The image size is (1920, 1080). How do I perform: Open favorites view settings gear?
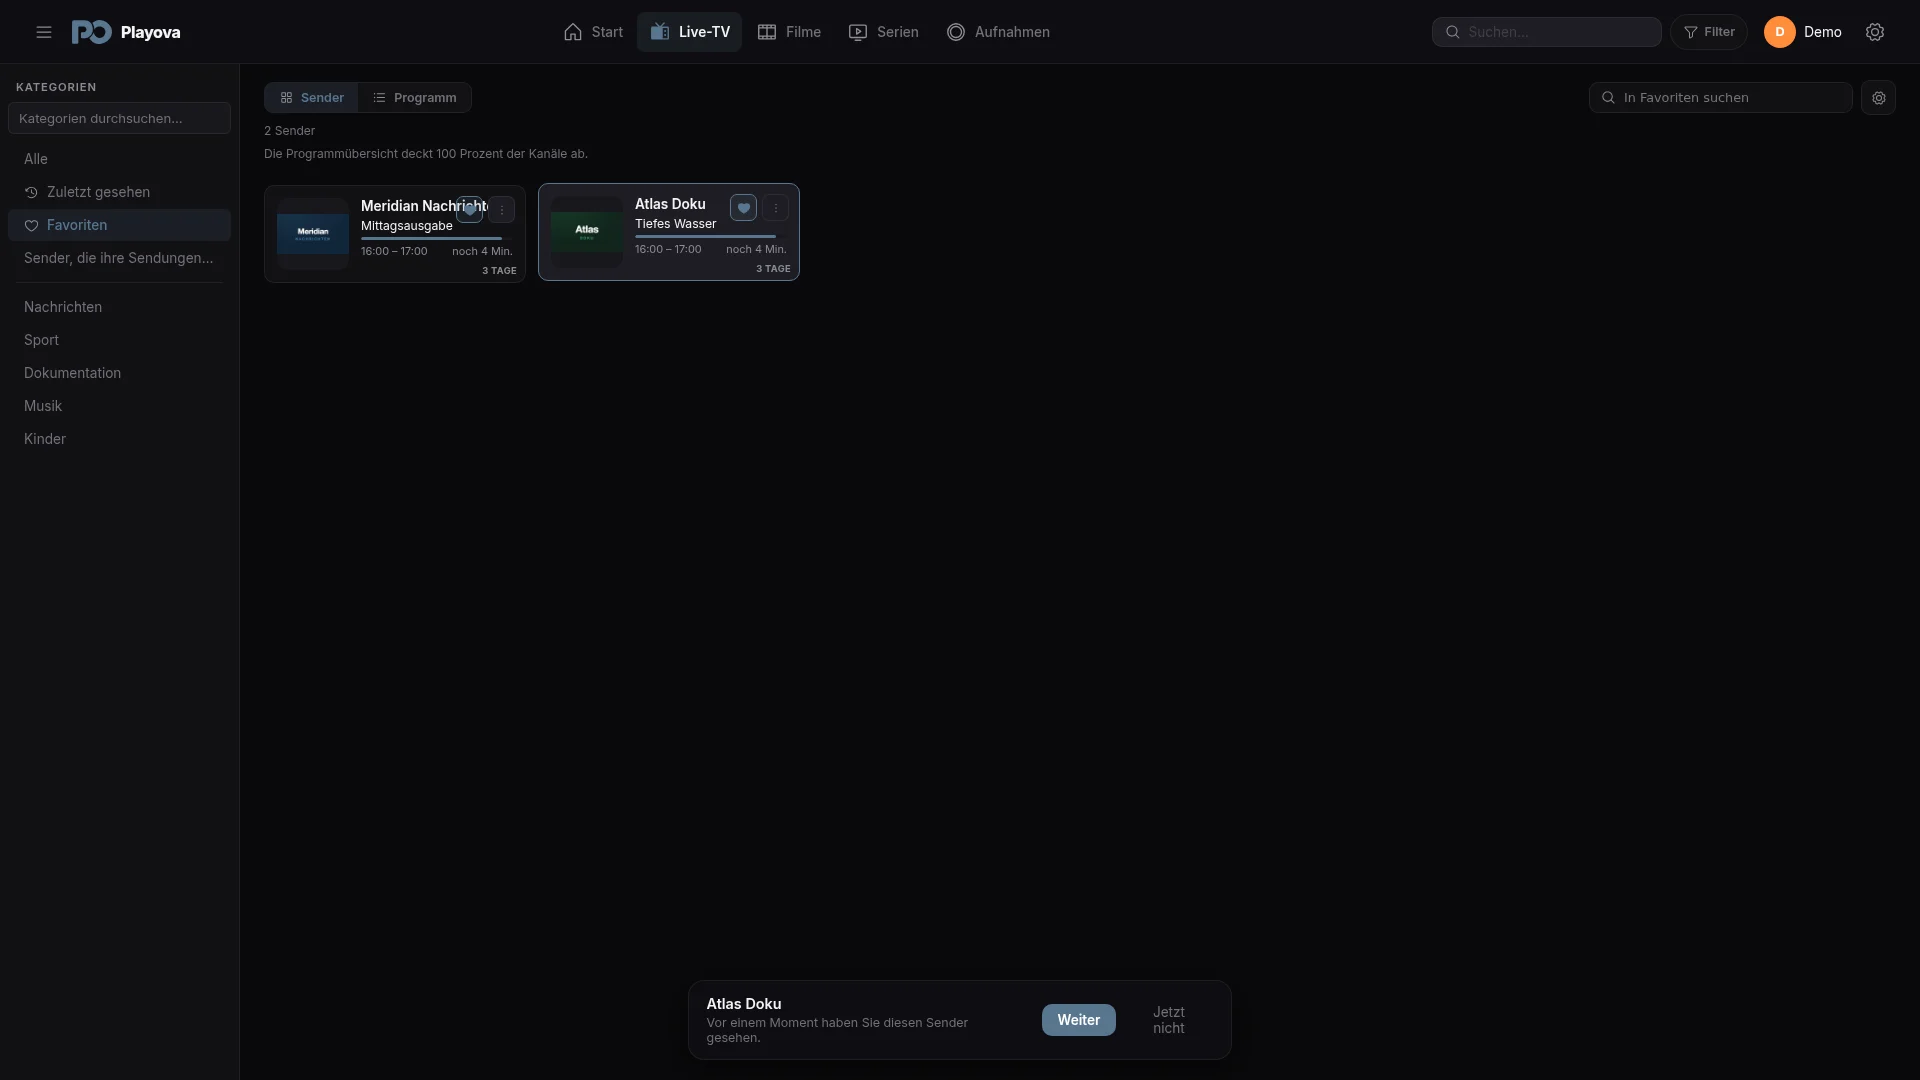[1878, 98]
